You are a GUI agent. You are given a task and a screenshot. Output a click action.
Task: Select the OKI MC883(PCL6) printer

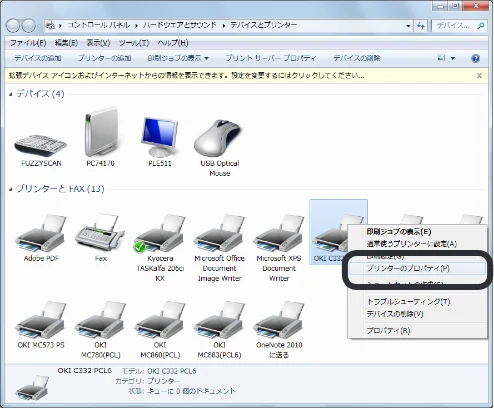219,320
